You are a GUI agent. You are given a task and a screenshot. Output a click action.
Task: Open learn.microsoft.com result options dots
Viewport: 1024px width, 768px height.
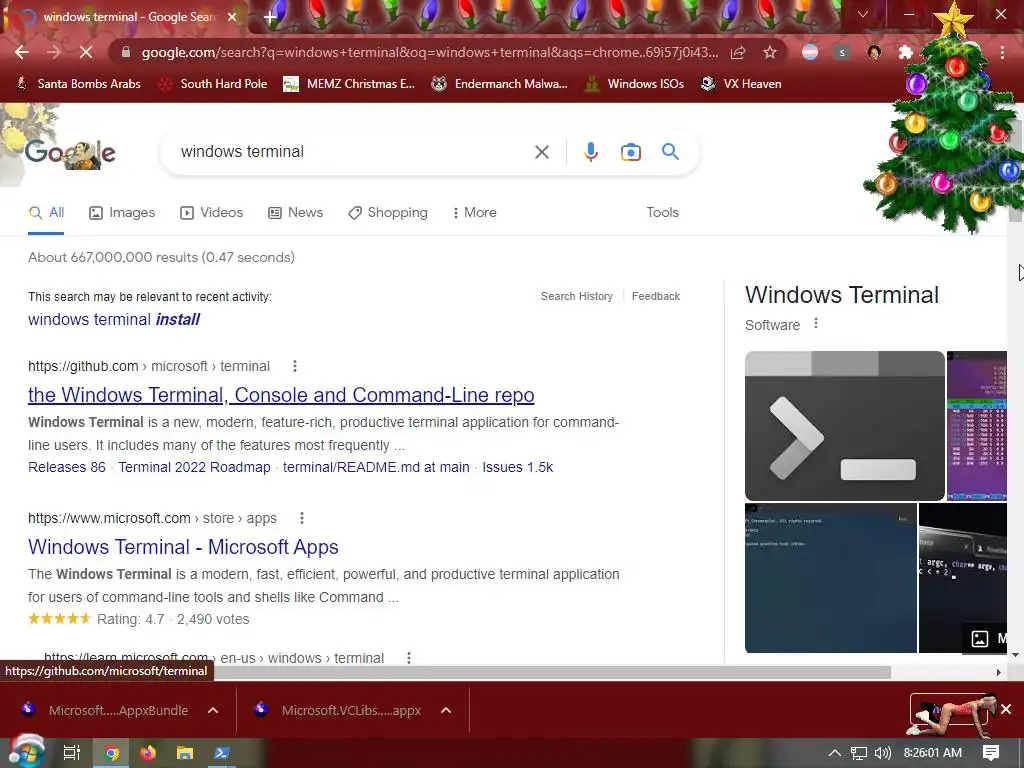409,658
